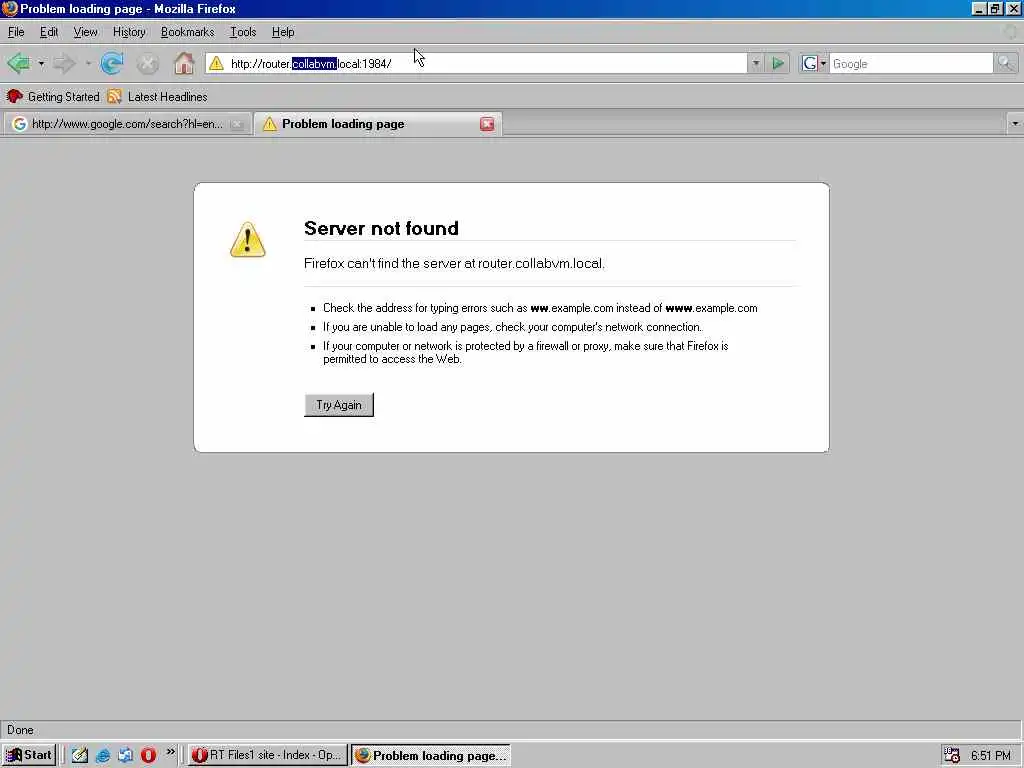Image resolution: width=1024 pixels, height=768 pixels.
Task: Click the Google favicon on the first tab
Action: click(x=20, y=124)
